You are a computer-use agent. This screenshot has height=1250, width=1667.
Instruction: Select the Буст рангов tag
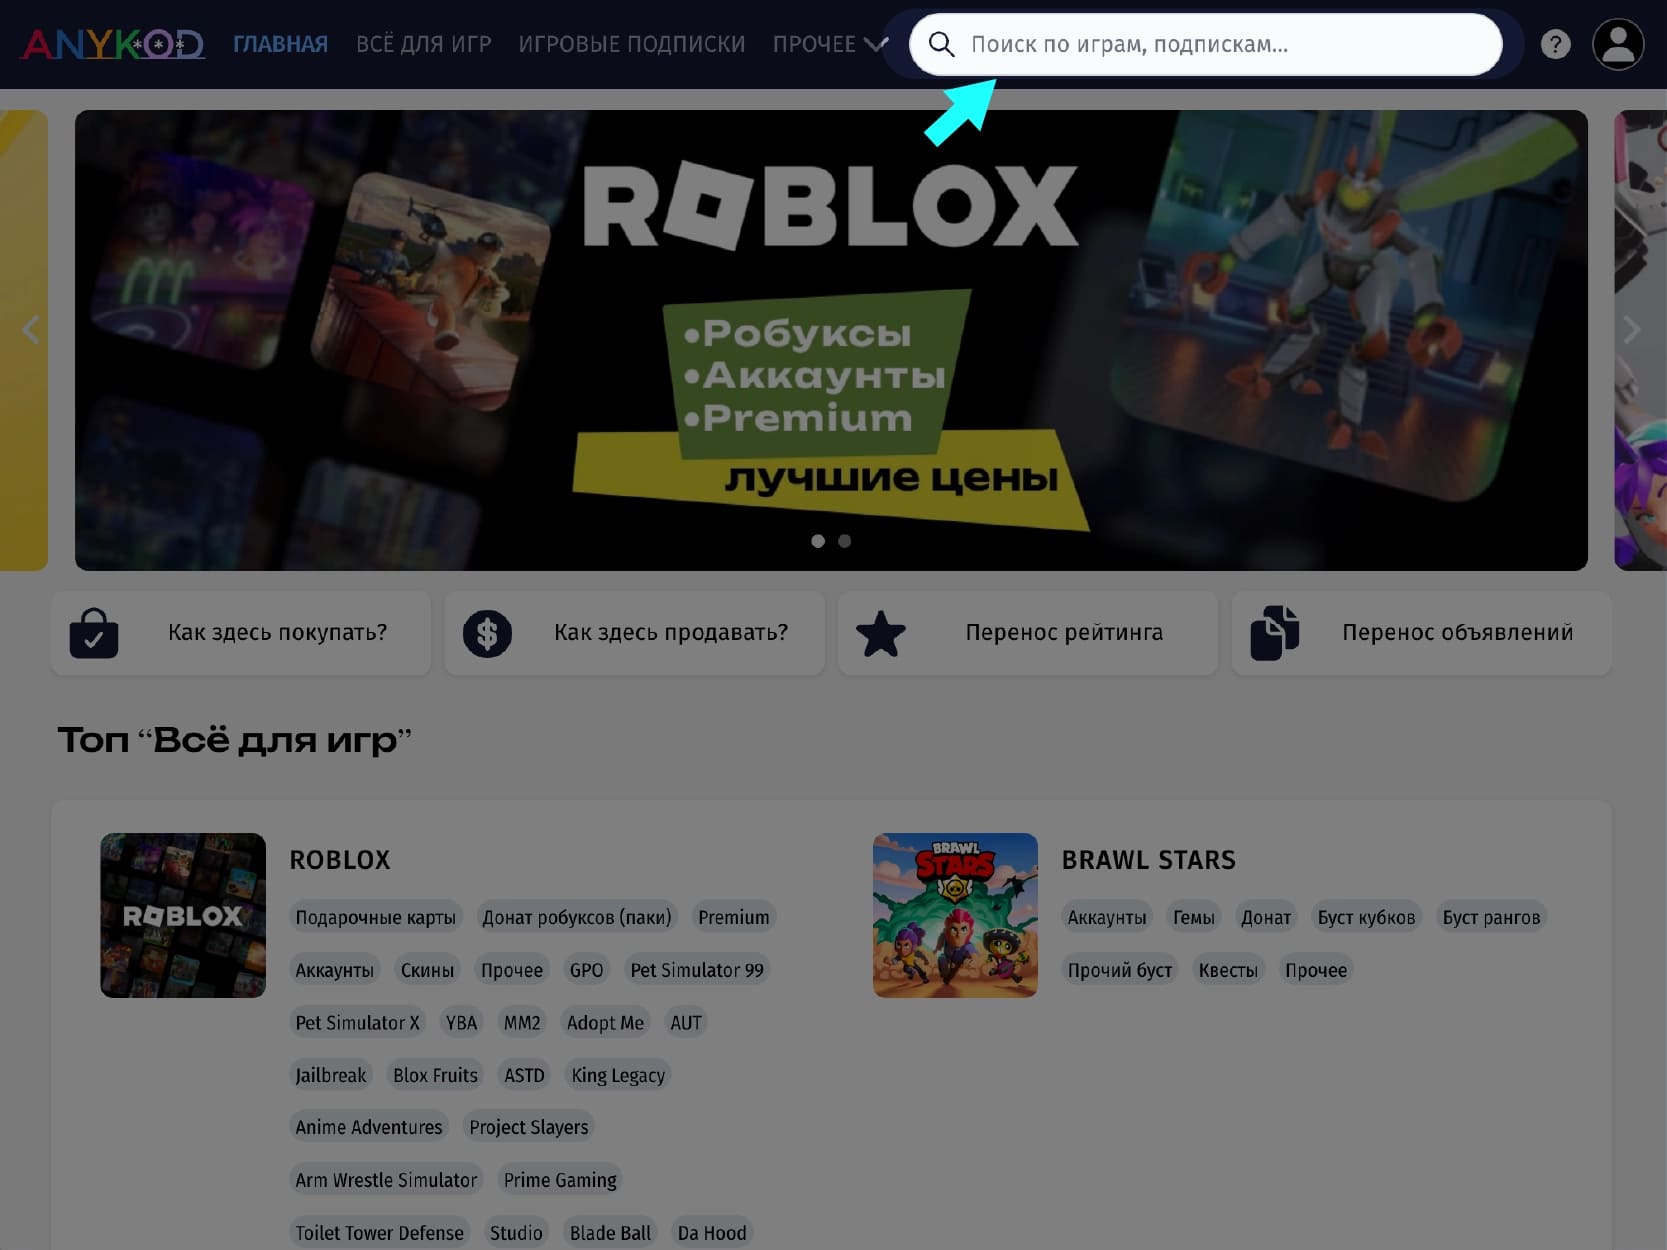tap(1491, 917)
